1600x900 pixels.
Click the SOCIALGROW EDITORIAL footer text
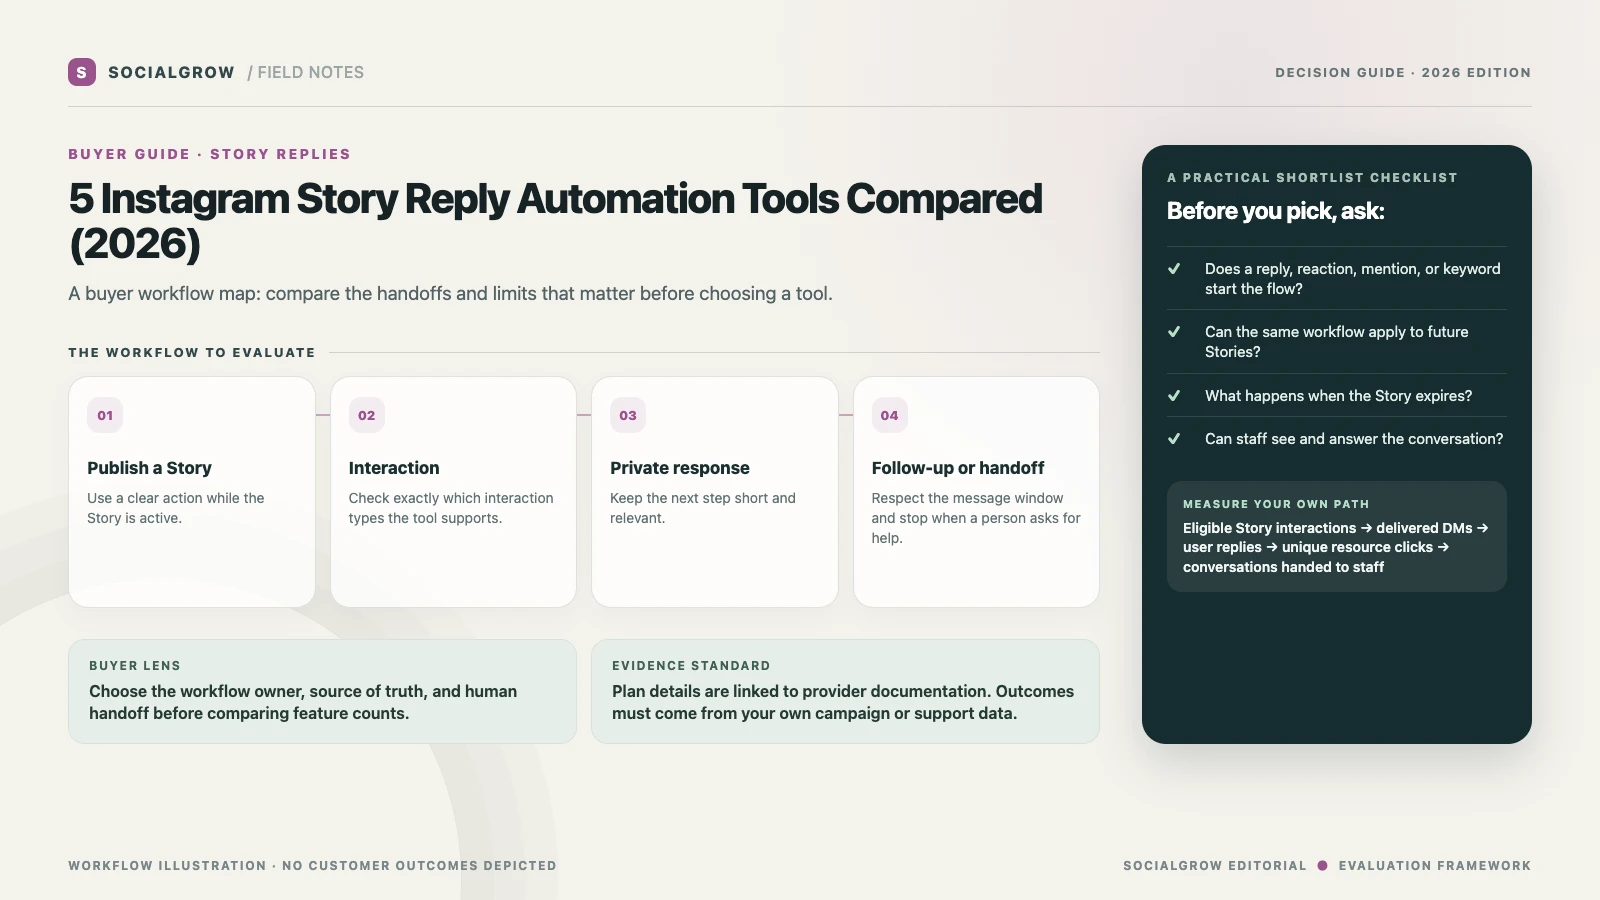1215,866
